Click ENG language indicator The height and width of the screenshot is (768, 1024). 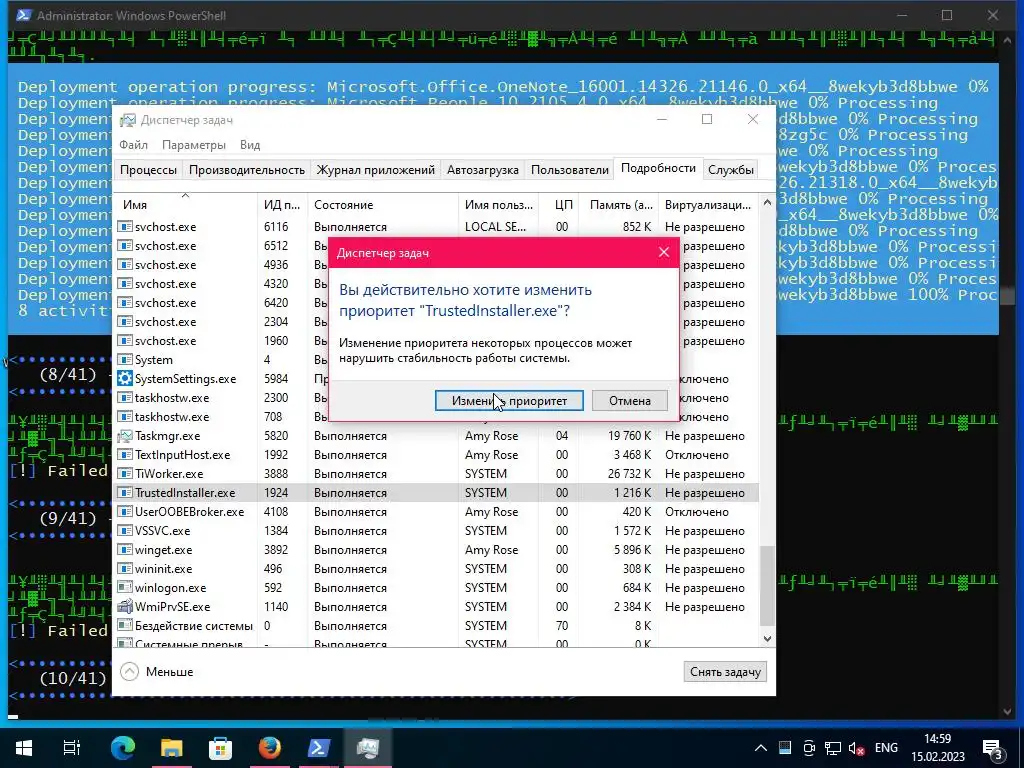(x=886, y=747)
